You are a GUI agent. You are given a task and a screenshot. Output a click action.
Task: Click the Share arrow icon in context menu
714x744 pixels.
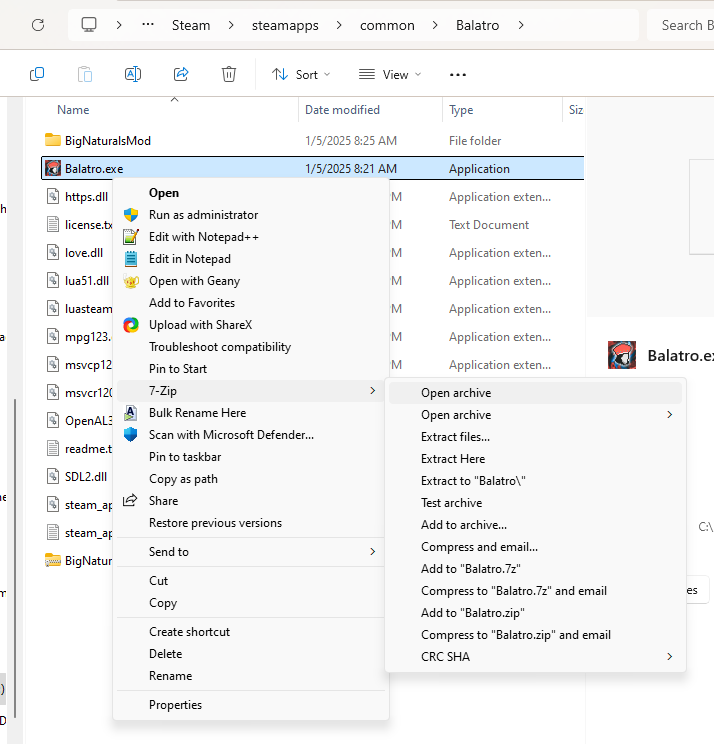(130, 500)
